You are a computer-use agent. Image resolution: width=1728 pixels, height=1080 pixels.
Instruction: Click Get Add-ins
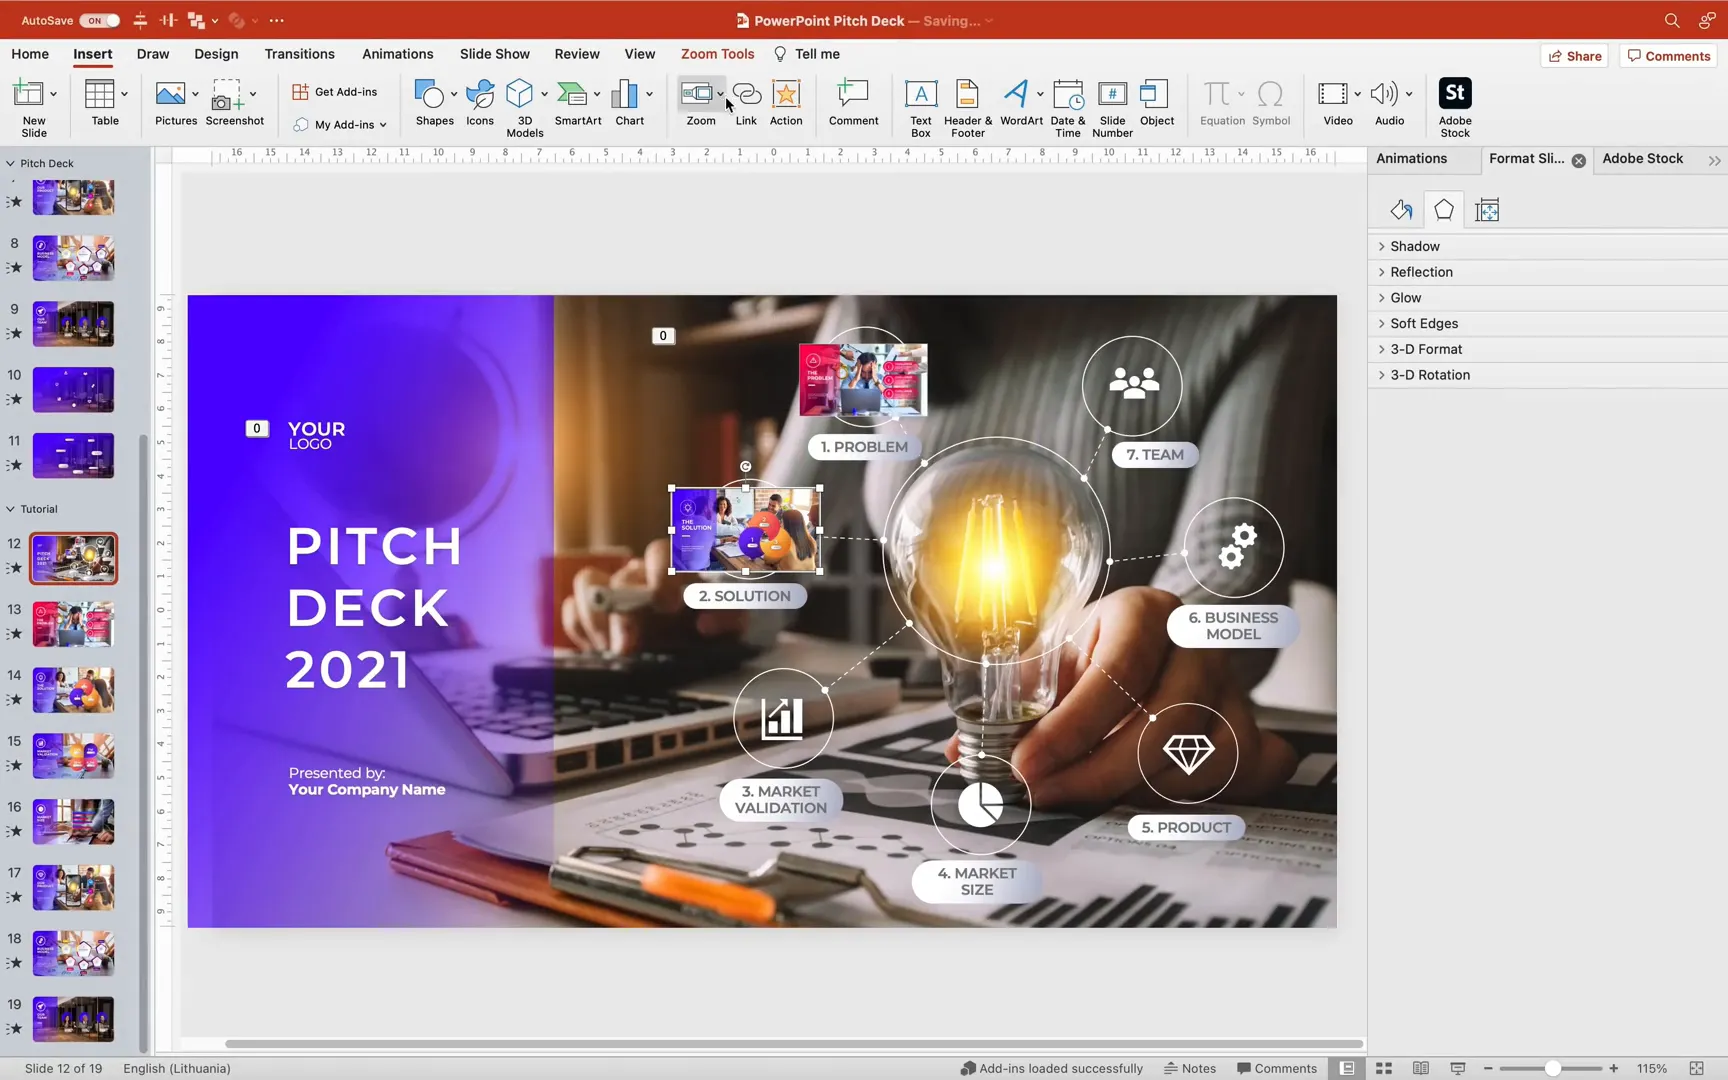coord(336,91)
